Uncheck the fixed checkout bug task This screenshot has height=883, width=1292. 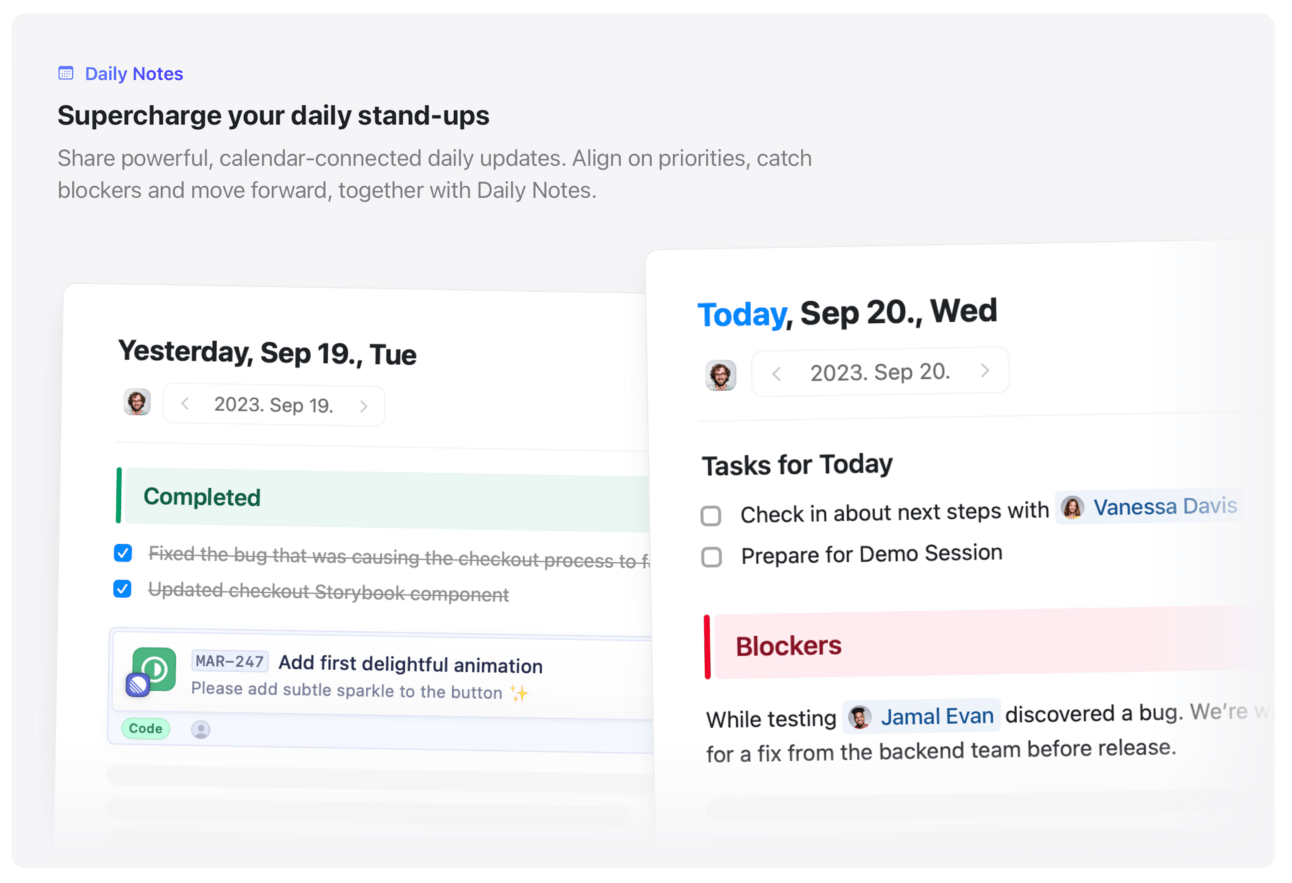point(123,552)
